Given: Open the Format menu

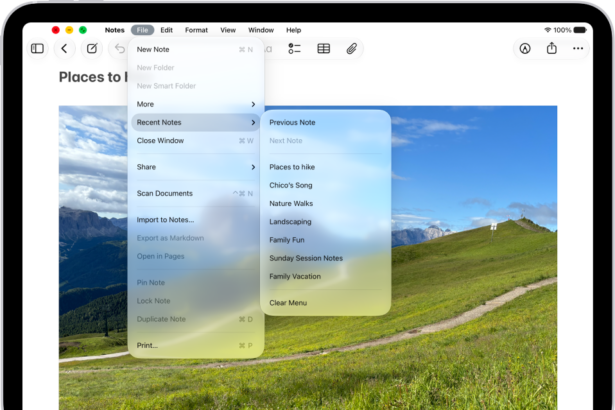Looking at the screenshot, I should pyautogui.click(x=196, y=30).
